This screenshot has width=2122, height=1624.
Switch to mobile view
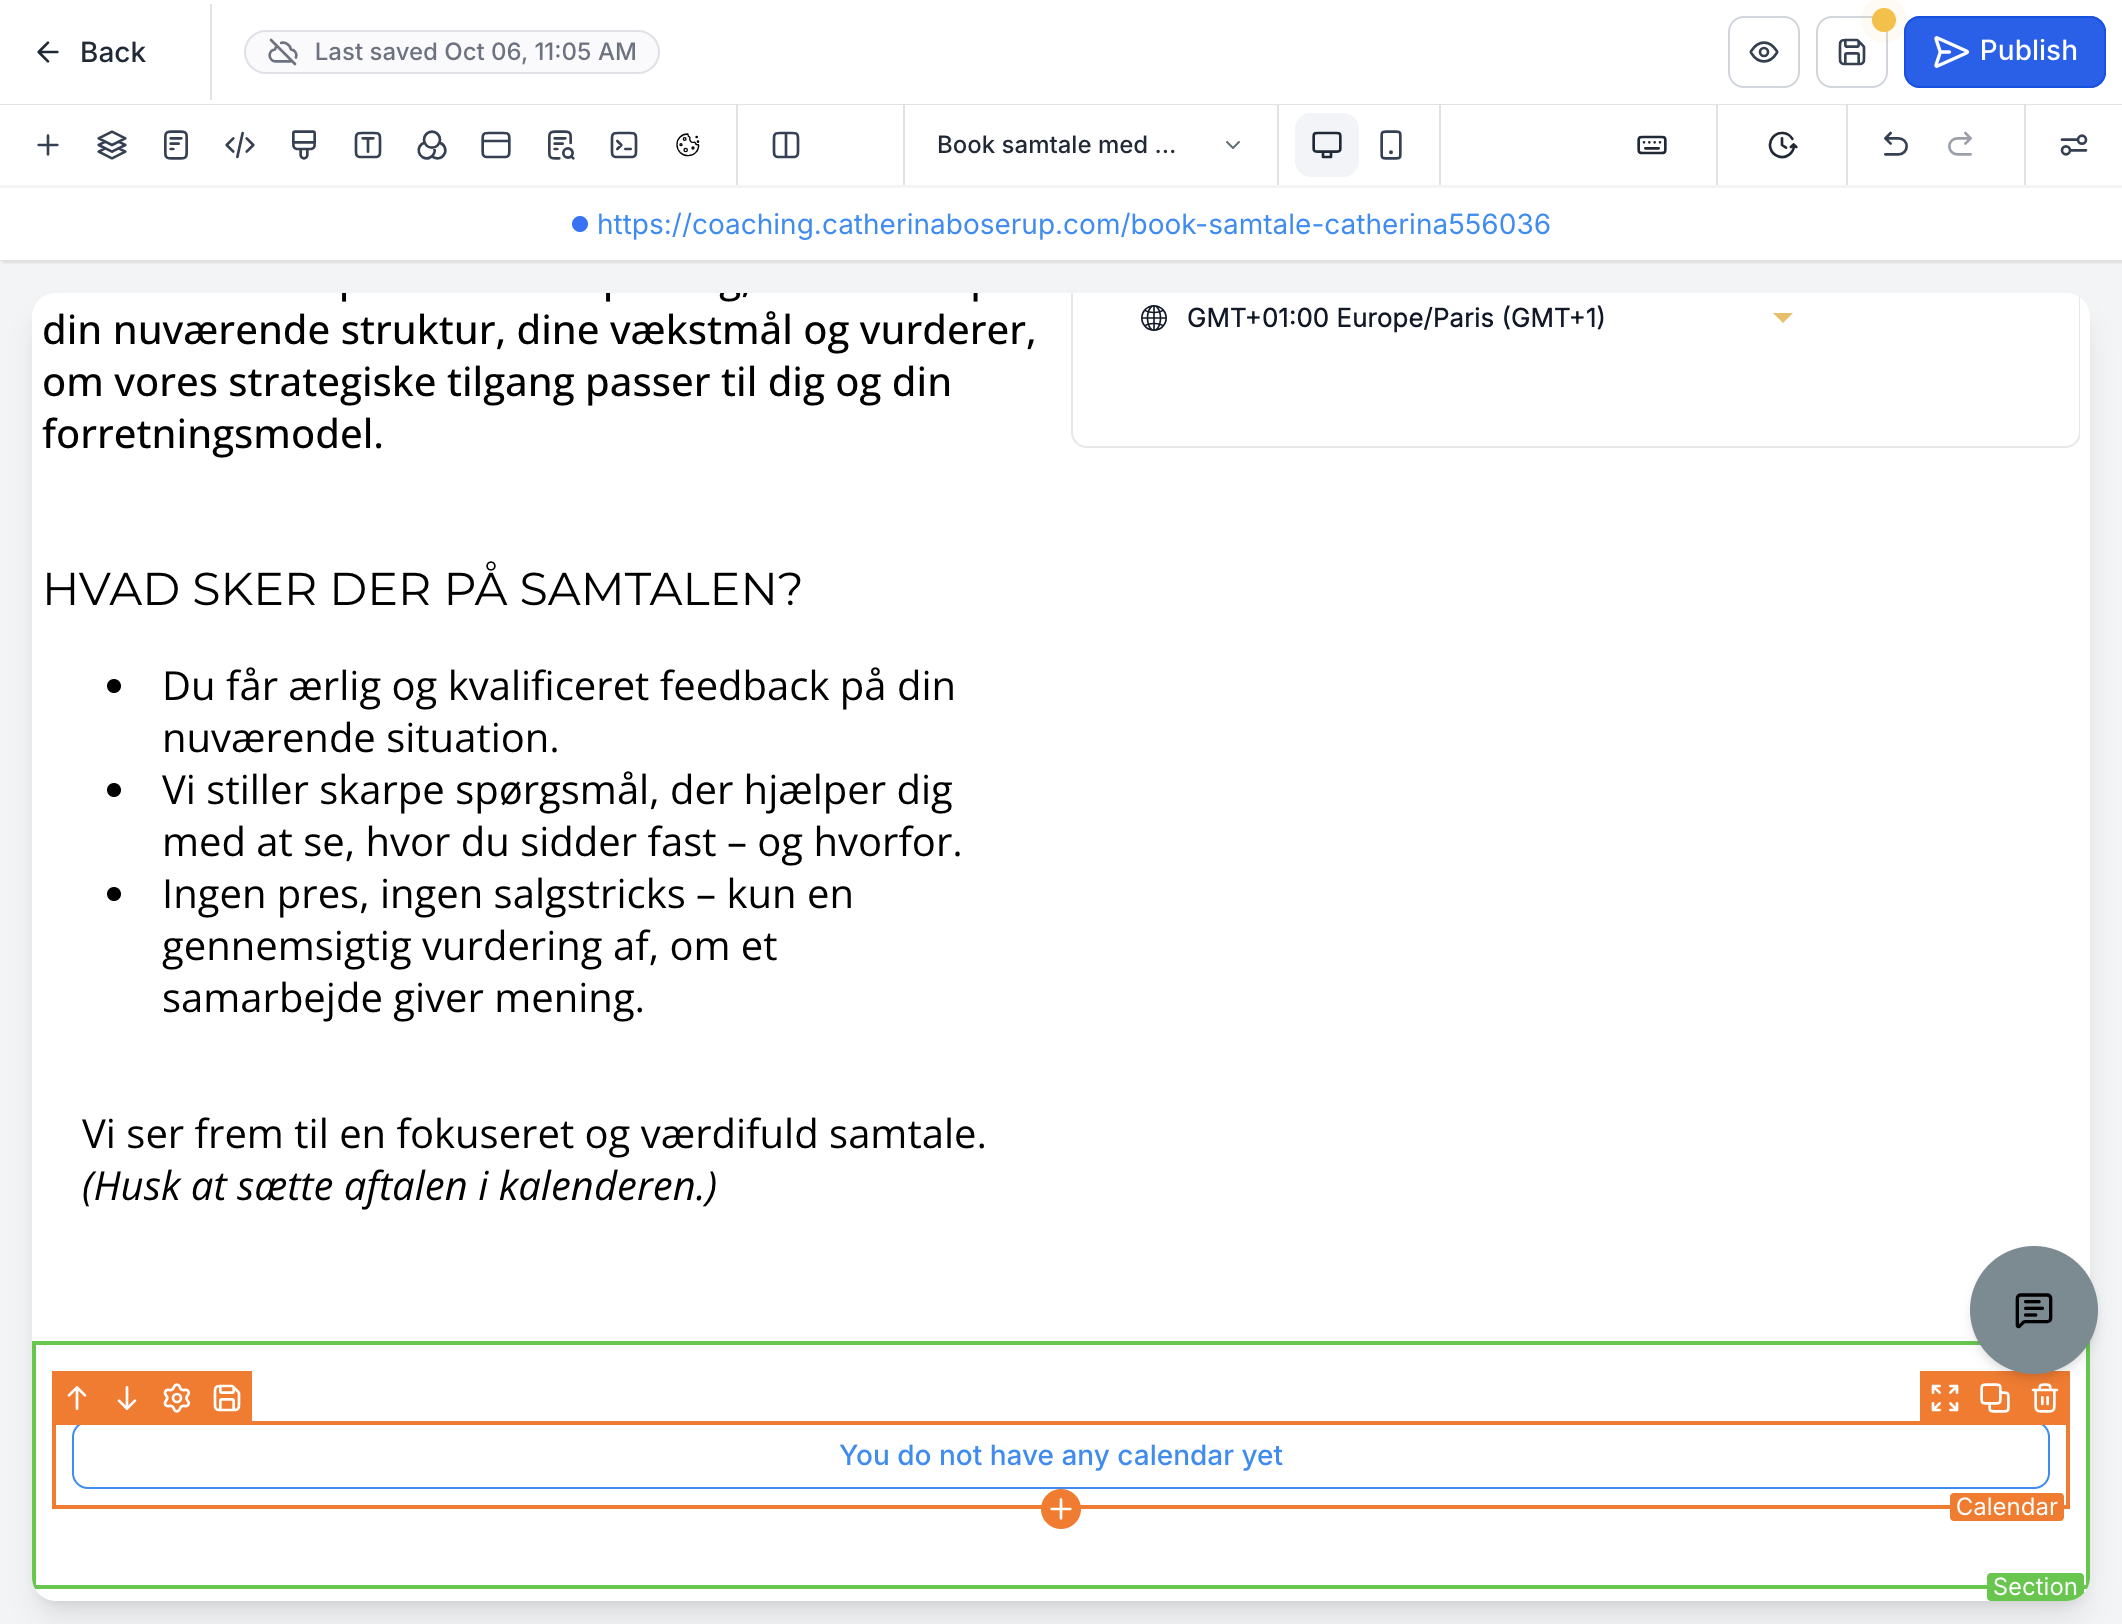tap(1391, 145)
